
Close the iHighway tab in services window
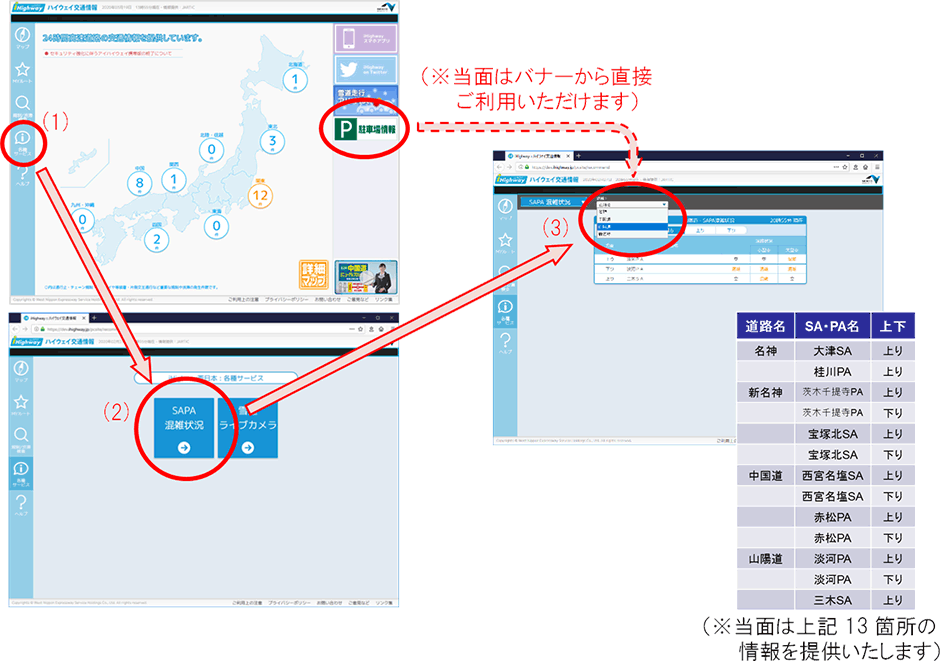[84, 318]
